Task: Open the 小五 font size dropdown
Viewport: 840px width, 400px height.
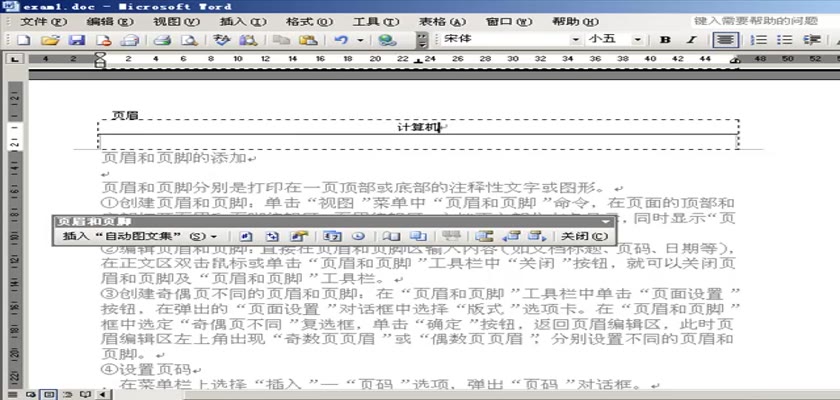Action: pos(638,40)
